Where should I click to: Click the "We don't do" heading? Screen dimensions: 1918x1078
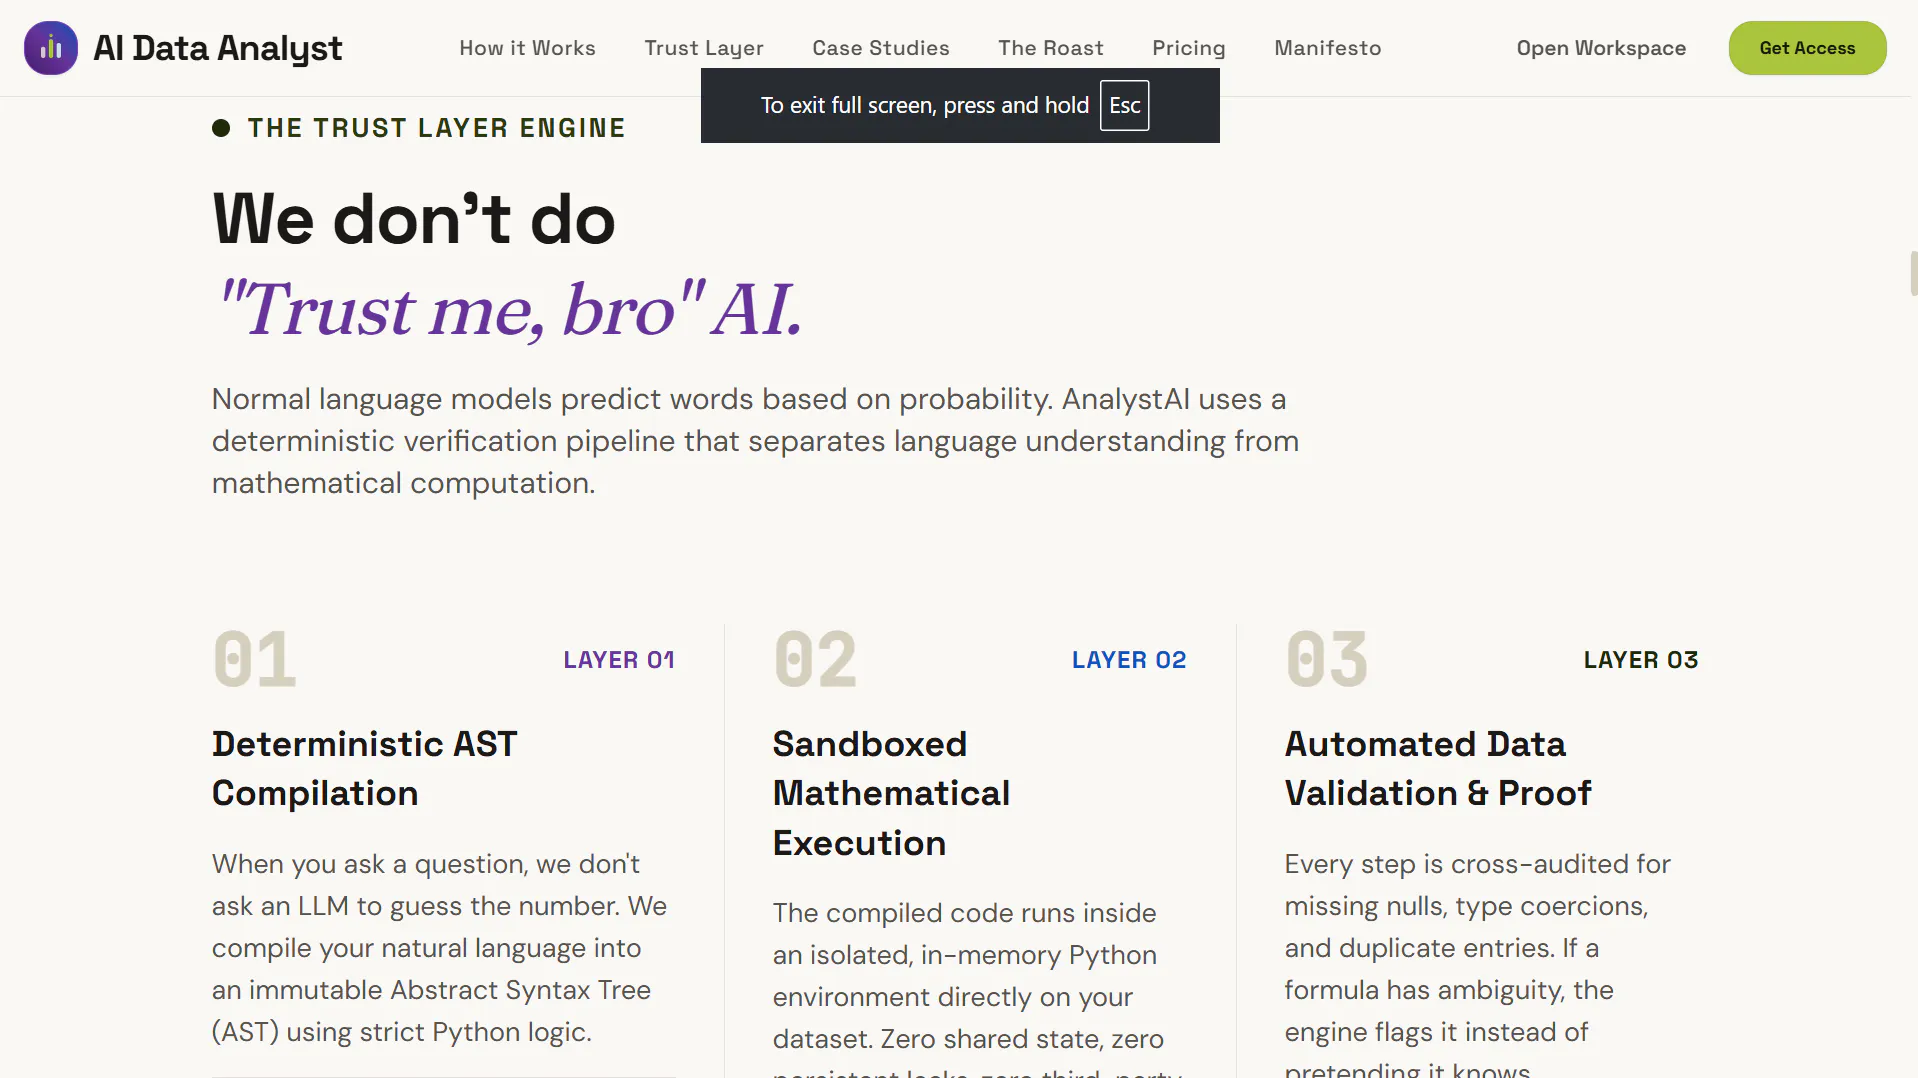pyautogui.click(x=414, y=219)
